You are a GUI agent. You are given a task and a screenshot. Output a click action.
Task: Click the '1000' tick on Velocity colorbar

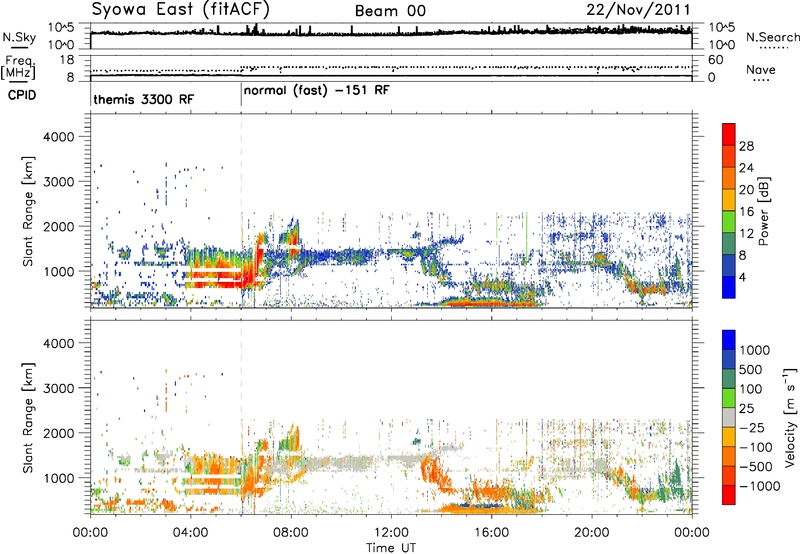coord(755,350)
